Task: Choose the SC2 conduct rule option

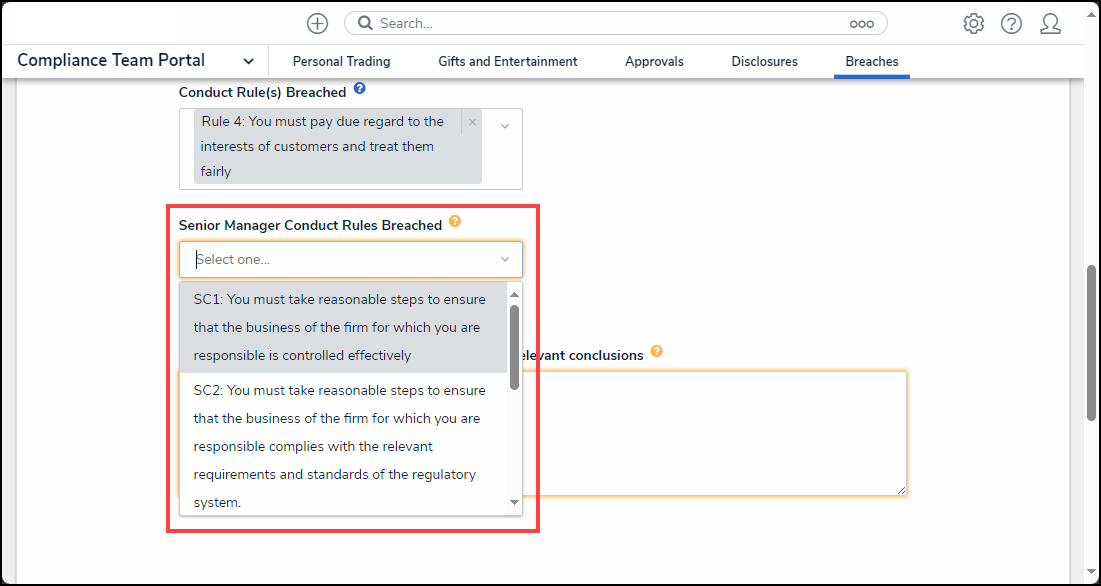Action: pos(340,446)
